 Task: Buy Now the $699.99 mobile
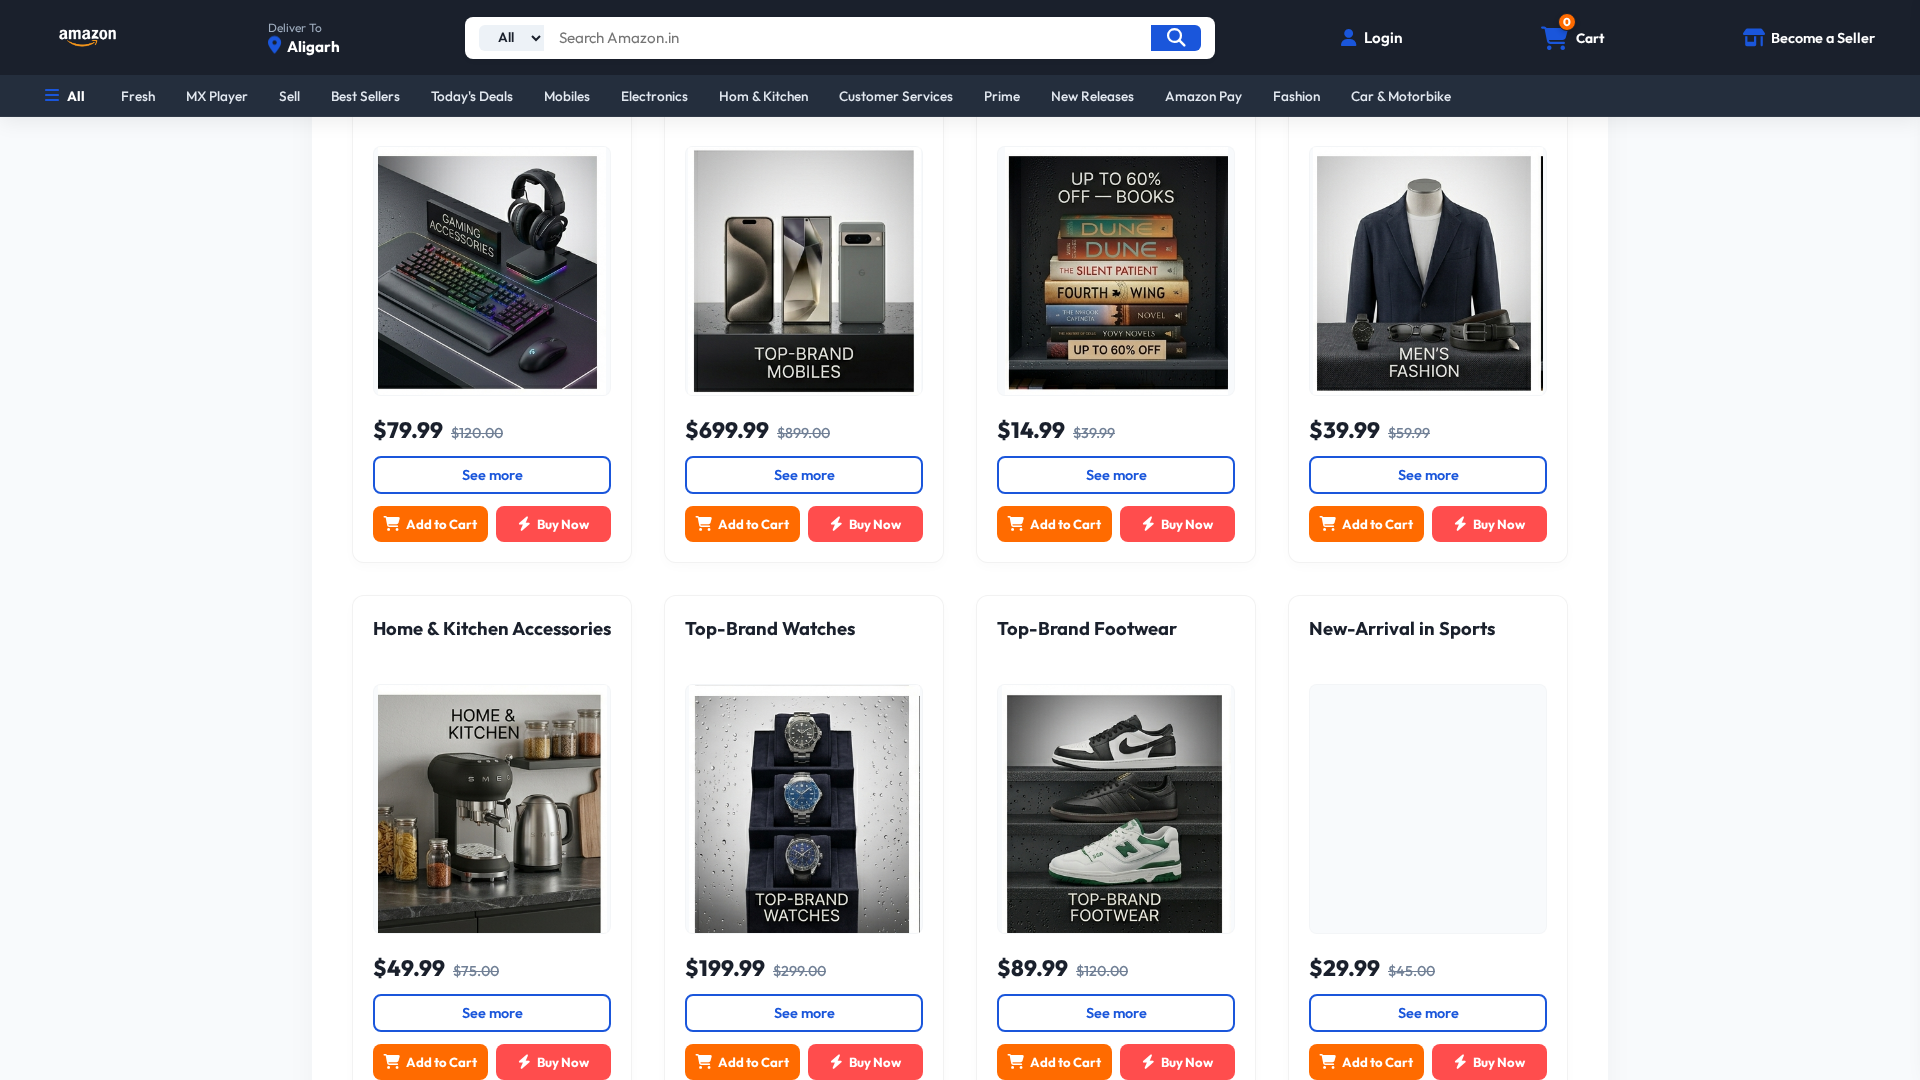(865, 524)
